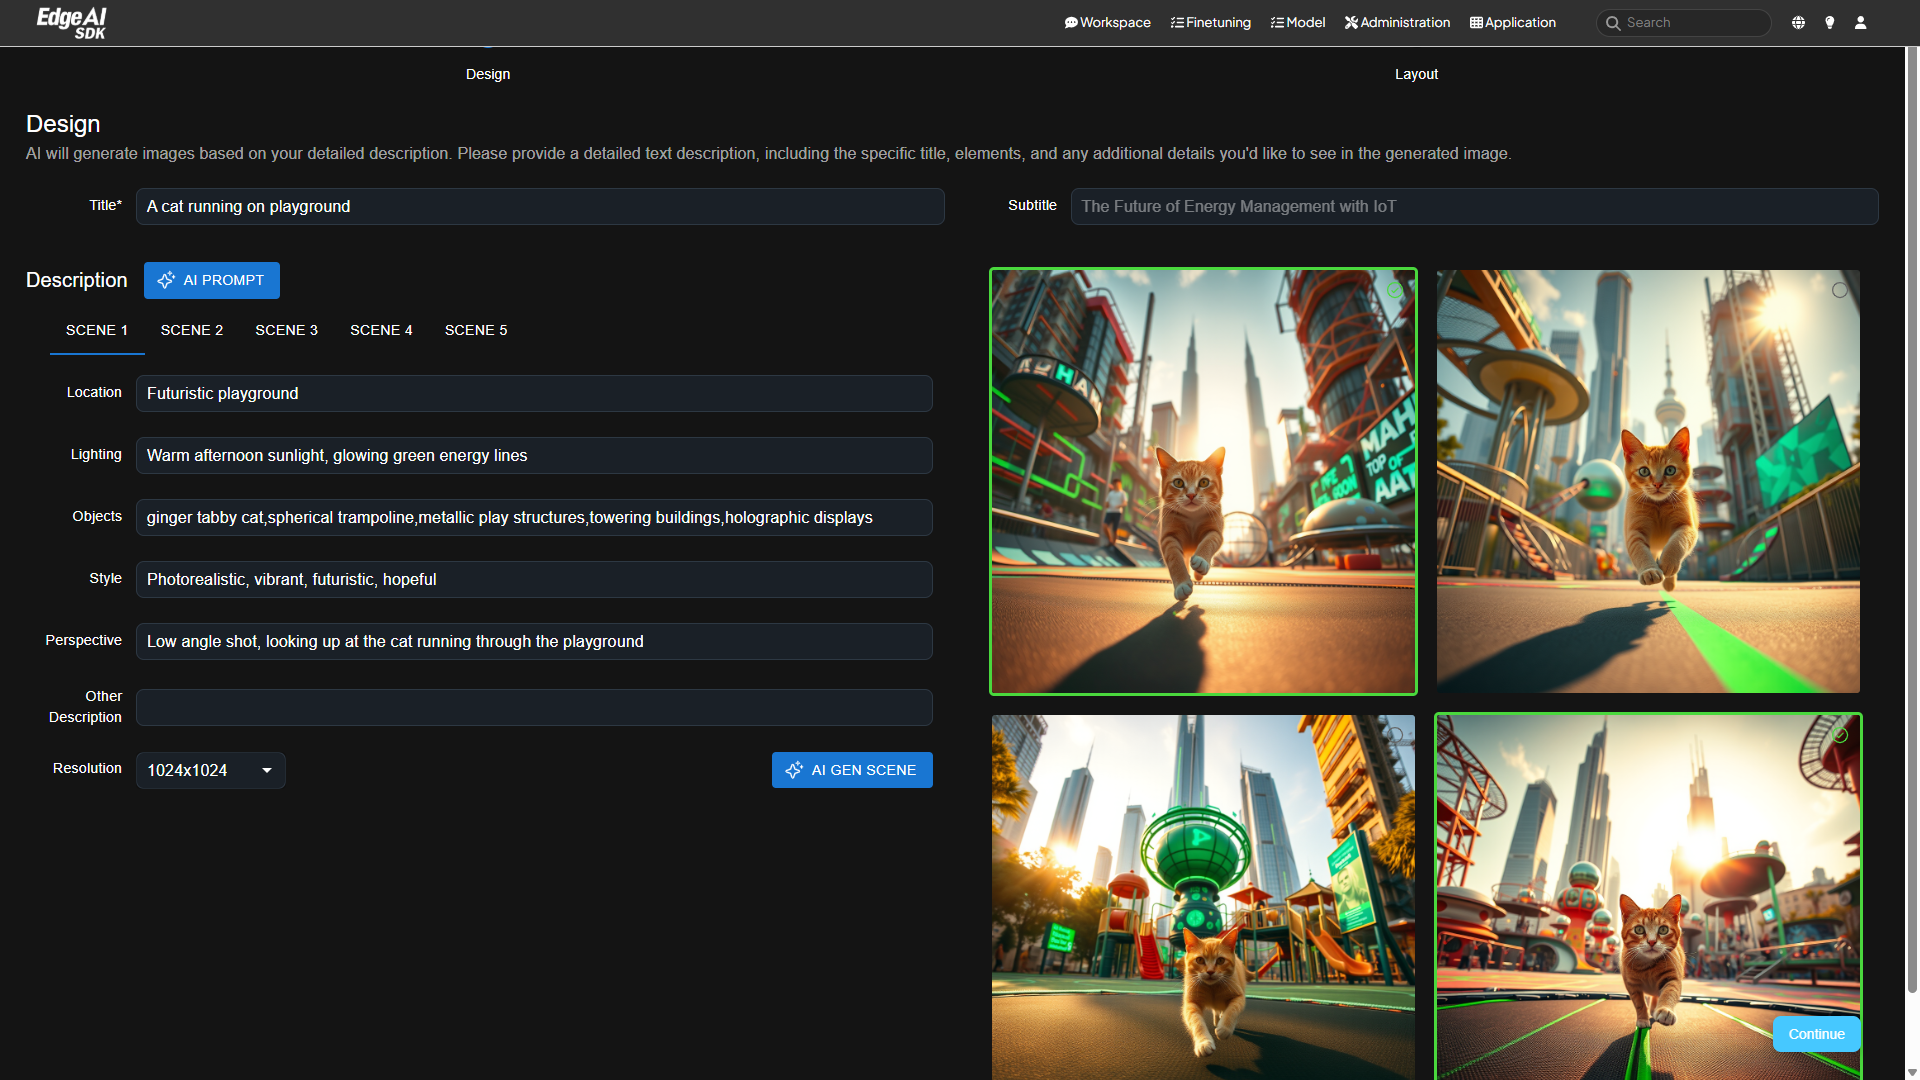Switch to the SCENE 3 tab
Viewport: 1920px width, 1080px height.
coord(286,330)
